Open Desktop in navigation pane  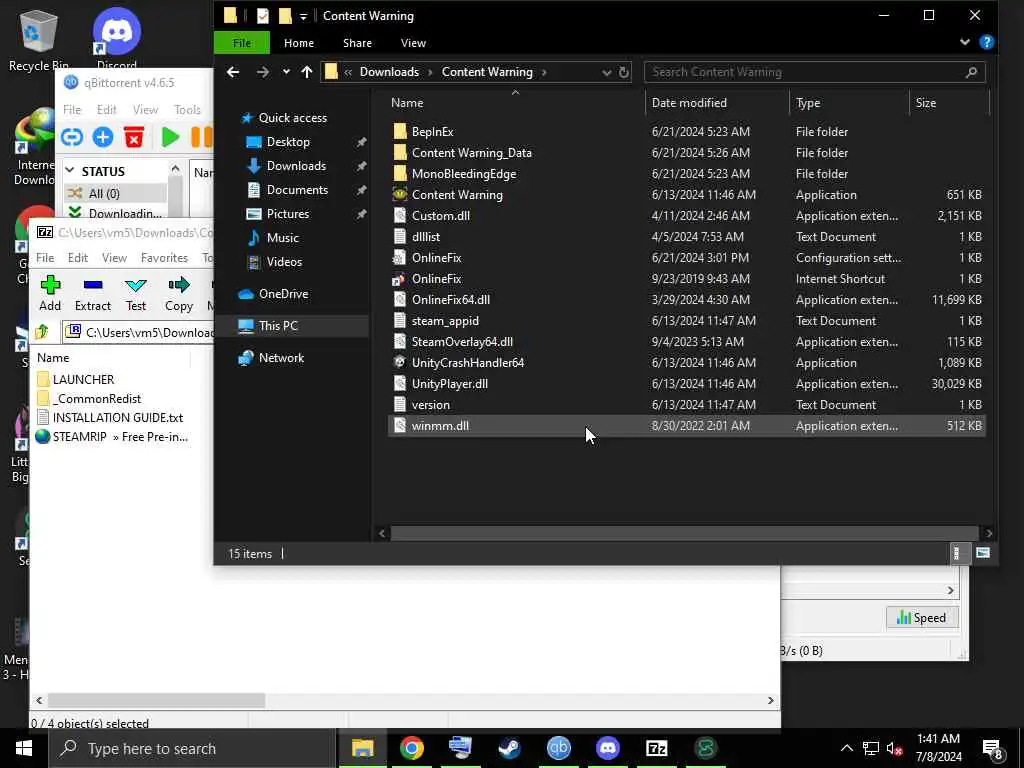point(287,142)
